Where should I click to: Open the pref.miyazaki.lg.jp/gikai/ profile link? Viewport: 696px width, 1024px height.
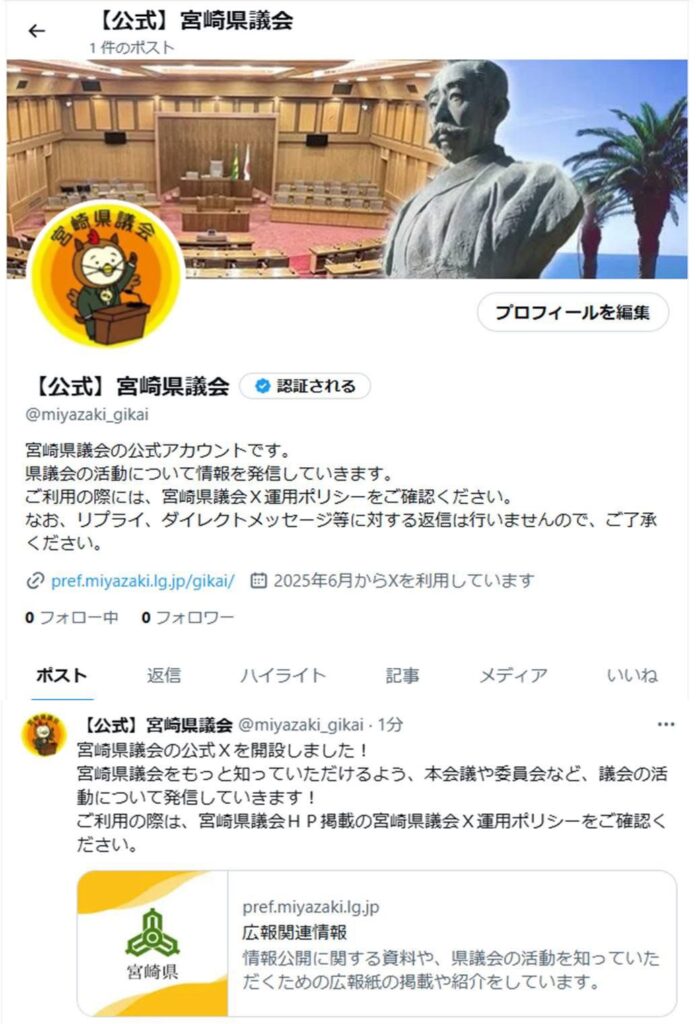143,581
